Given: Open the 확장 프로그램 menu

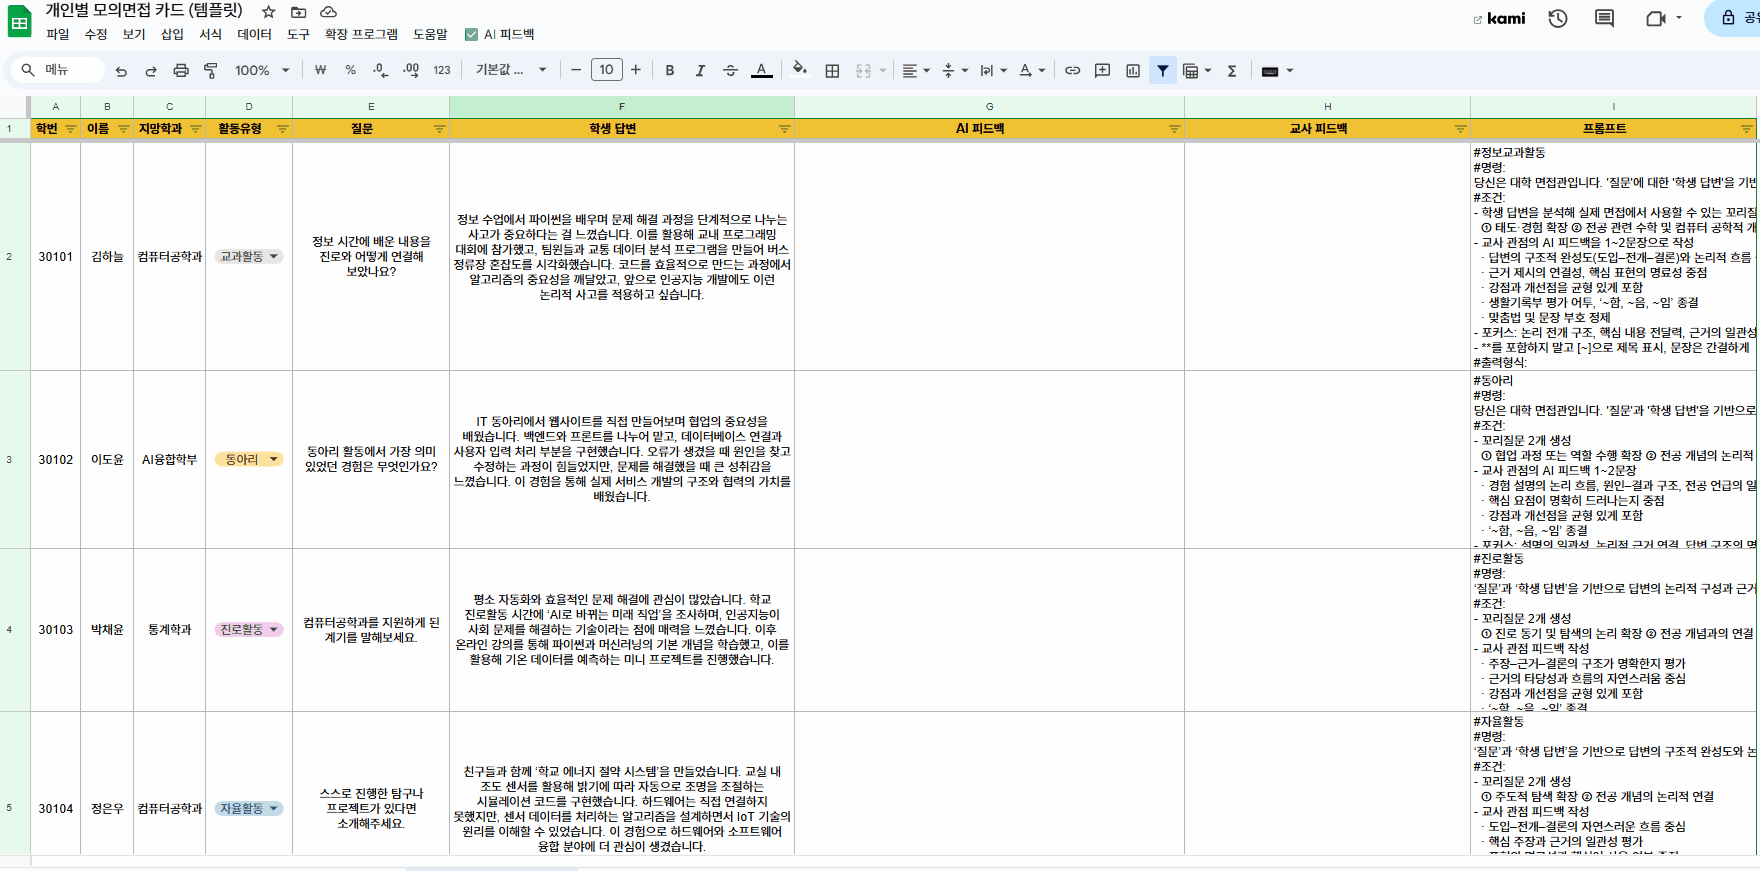Looking at the screenshot, I should click(361, 34).
